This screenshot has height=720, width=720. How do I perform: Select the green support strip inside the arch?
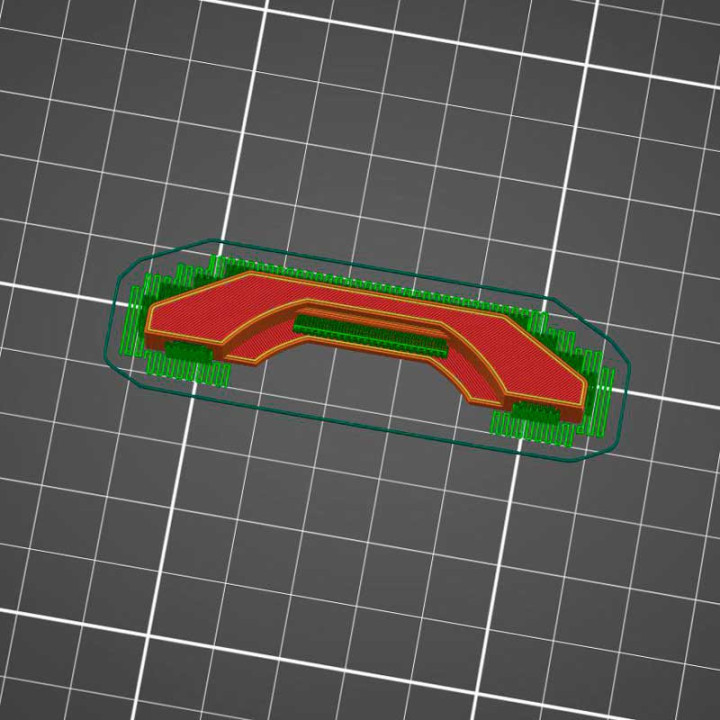click(x=370, y=335)
